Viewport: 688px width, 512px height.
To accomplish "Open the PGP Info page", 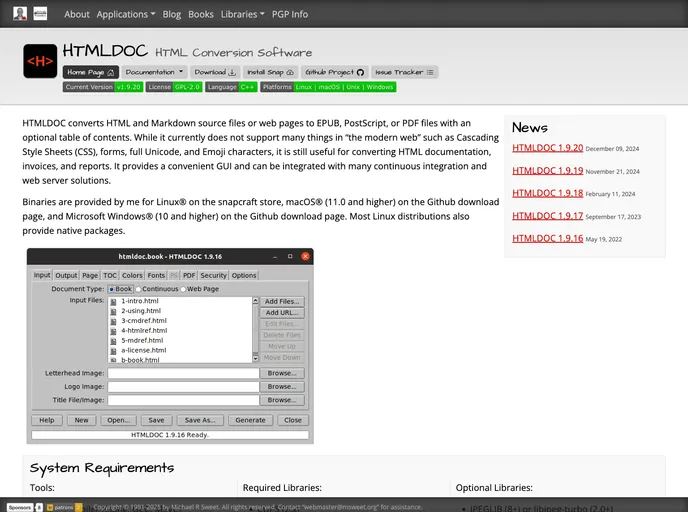I will pyautogui.click(x=290, y=14).
